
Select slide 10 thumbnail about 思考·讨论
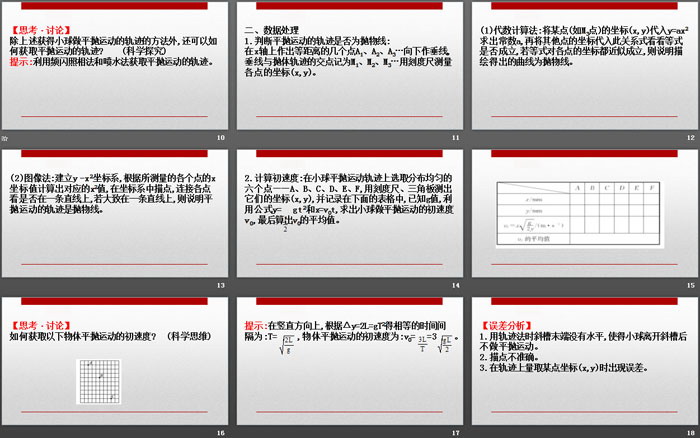(115, 66)
